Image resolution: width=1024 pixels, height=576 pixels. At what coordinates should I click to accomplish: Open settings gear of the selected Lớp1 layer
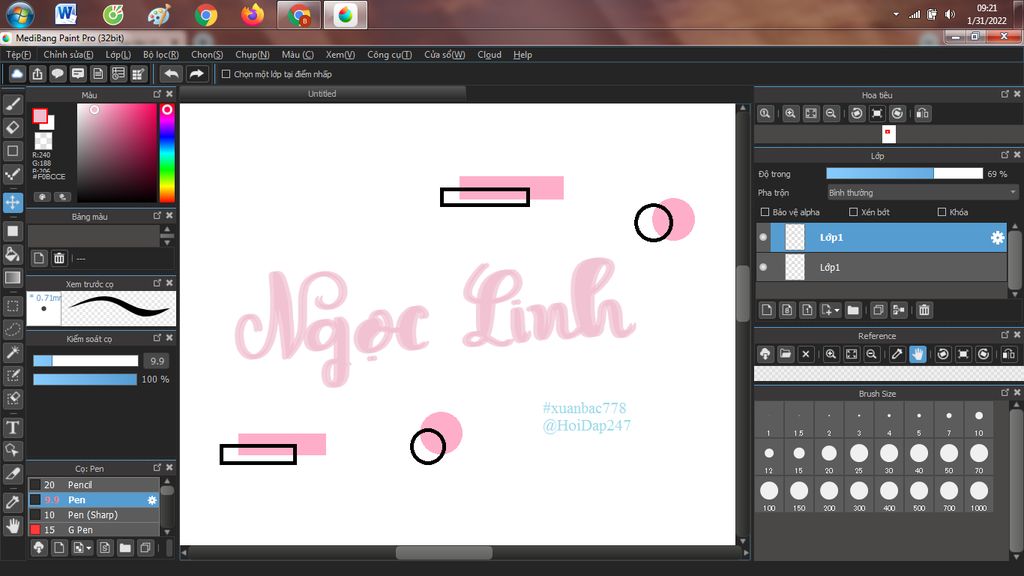click(x=996, y=237)
